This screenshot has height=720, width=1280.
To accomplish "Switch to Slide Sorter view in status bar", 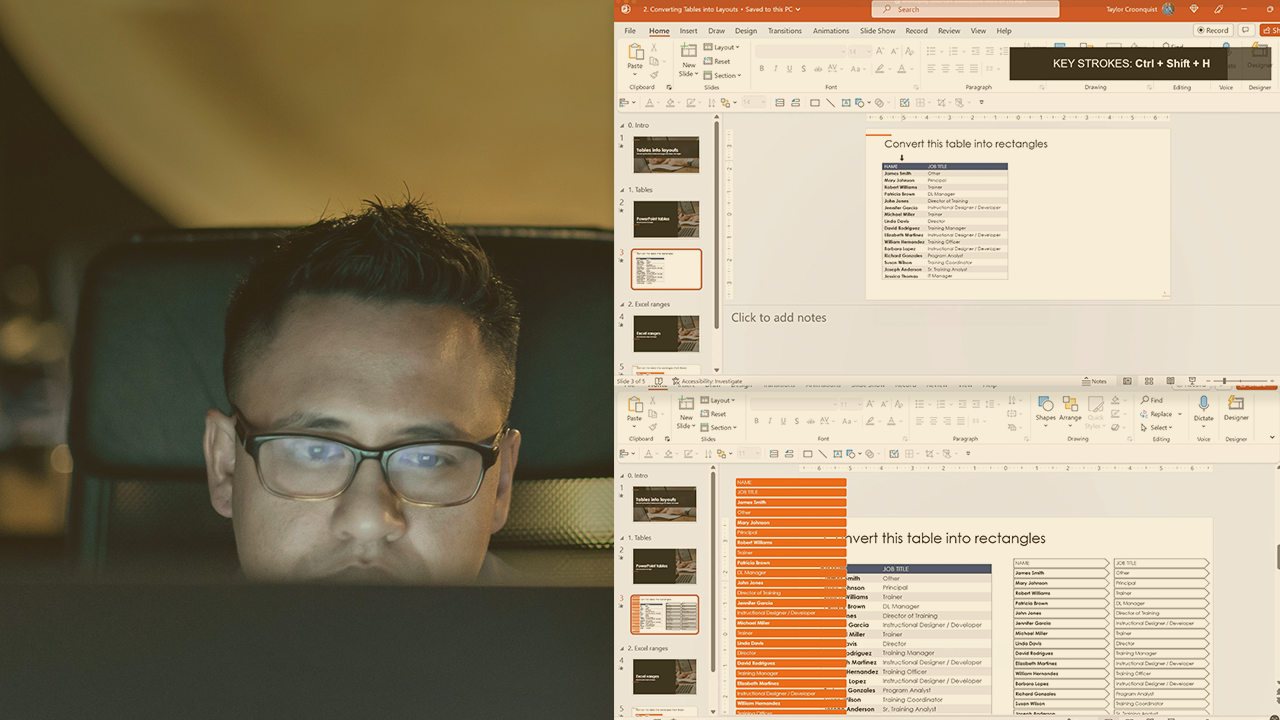I will [x=1148, y=381].
